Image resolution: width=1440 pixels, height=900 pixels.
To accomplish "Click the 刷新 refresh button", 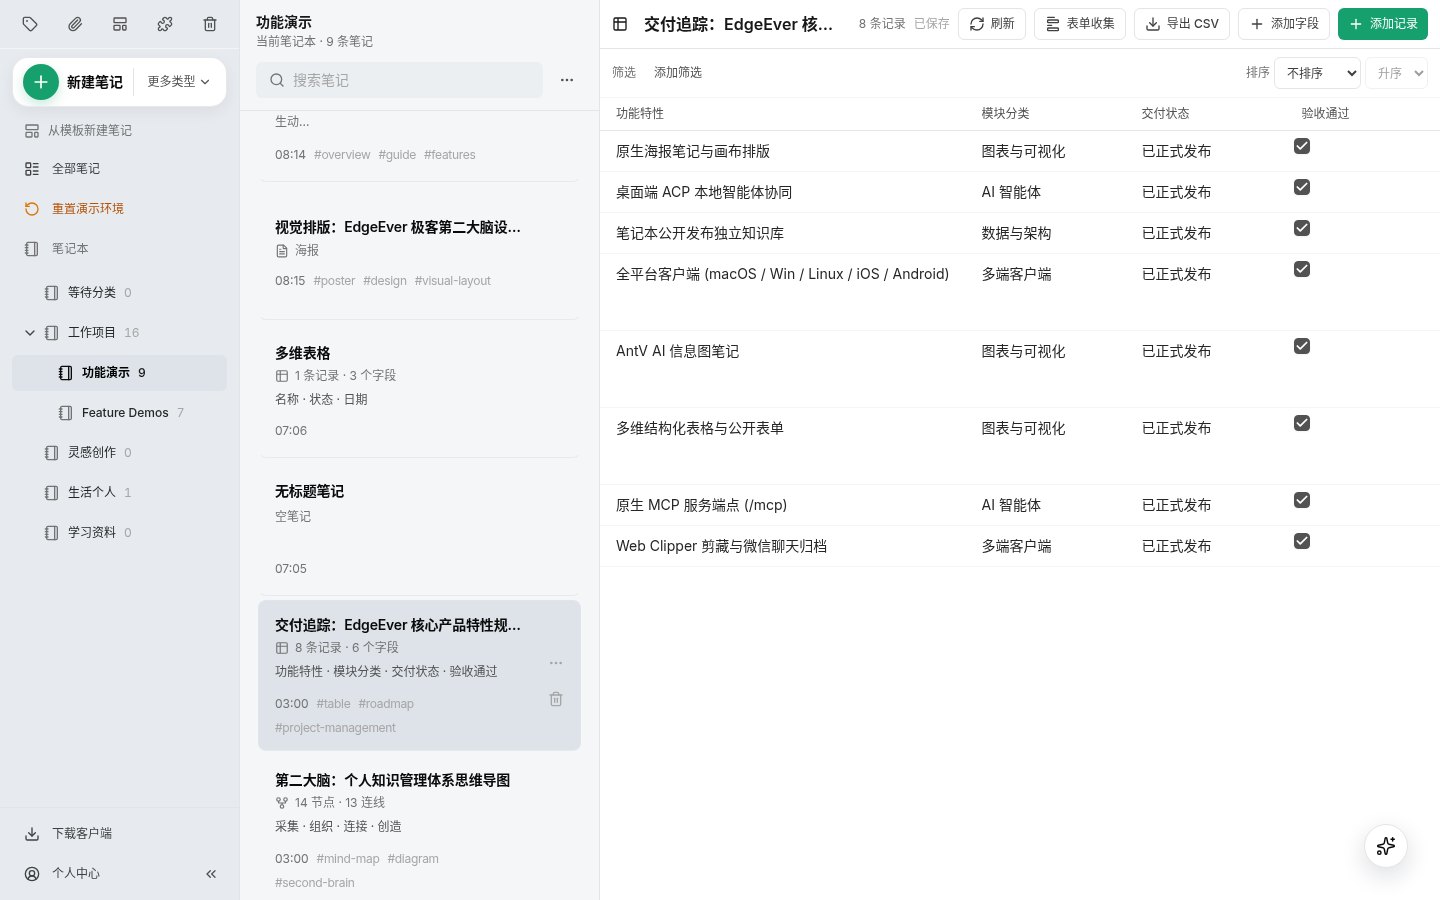I will click(992, 24).
